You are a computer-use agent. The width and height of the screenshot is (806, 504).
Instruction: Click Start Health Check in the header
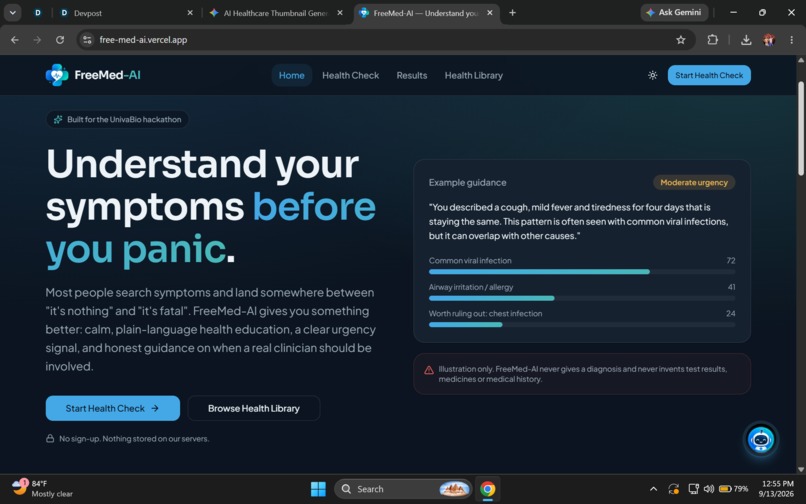[709, 75]
